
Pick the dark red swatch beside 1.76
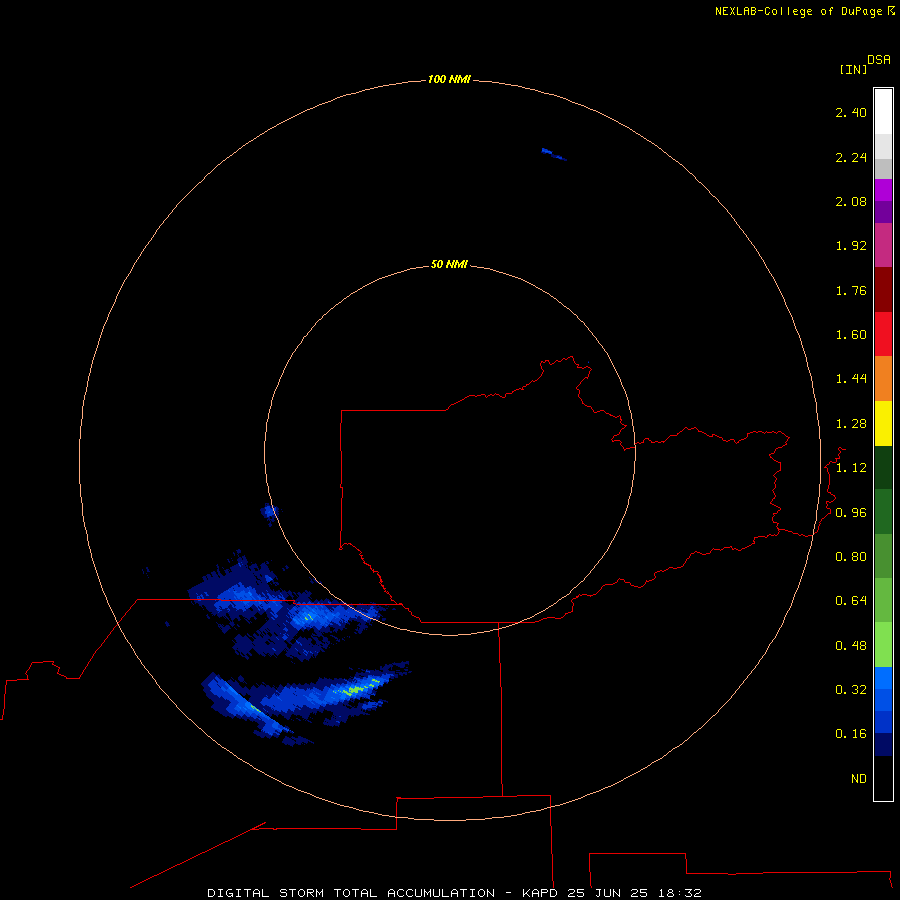[x=883, y=290]
